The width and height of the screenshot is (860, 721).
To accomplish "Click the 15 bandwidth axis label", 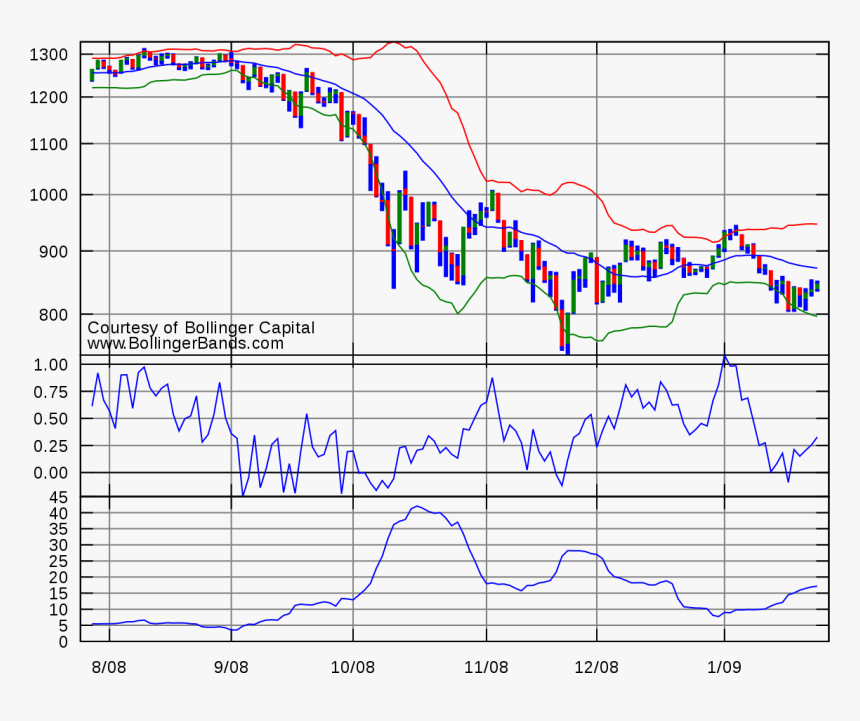I will (58, 594).
